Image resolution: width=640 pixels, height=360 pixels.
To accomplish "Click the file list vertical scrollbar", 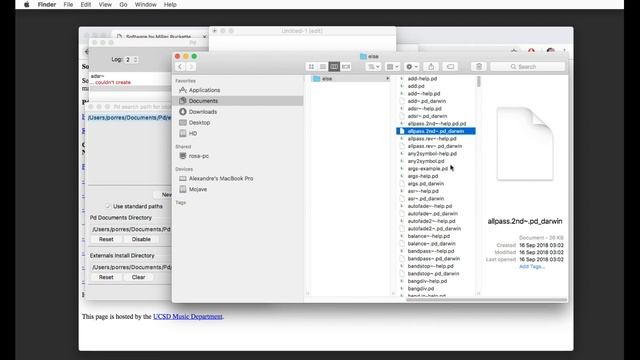I will (478, 82).
